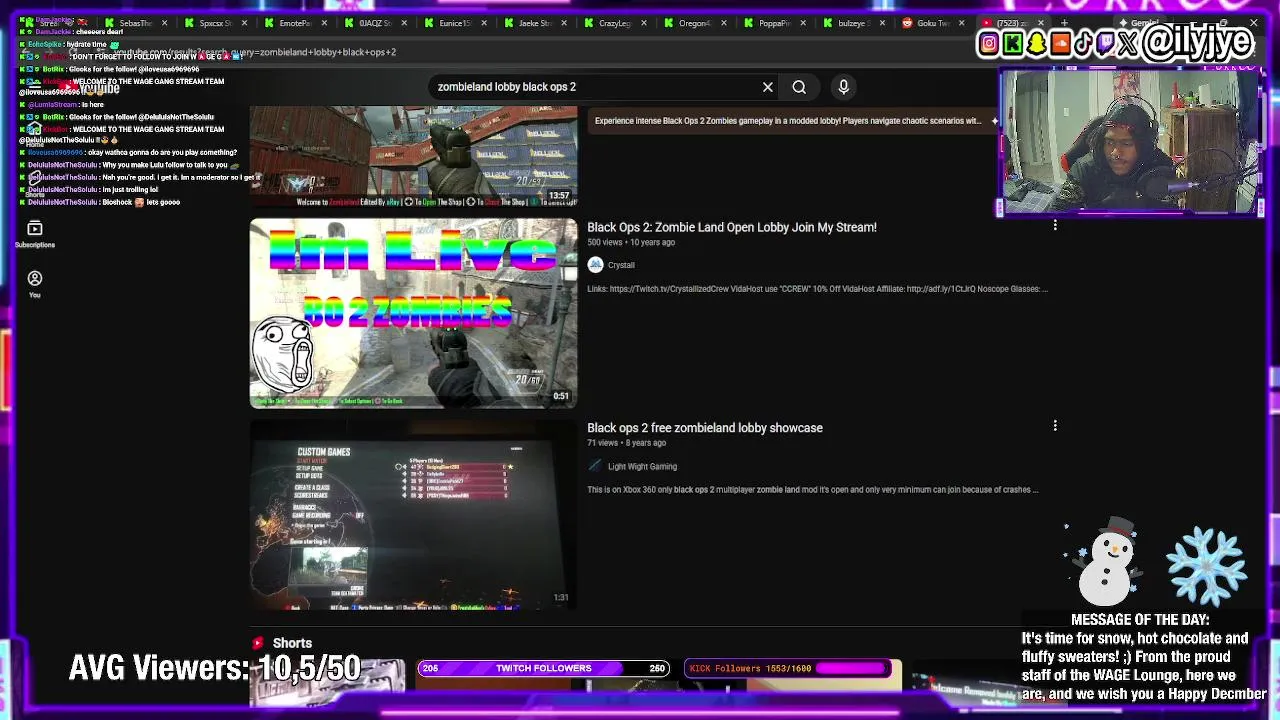Click the Shorts section heading
Viewport: 1280px width, 720px height.
tap(292, 643)
